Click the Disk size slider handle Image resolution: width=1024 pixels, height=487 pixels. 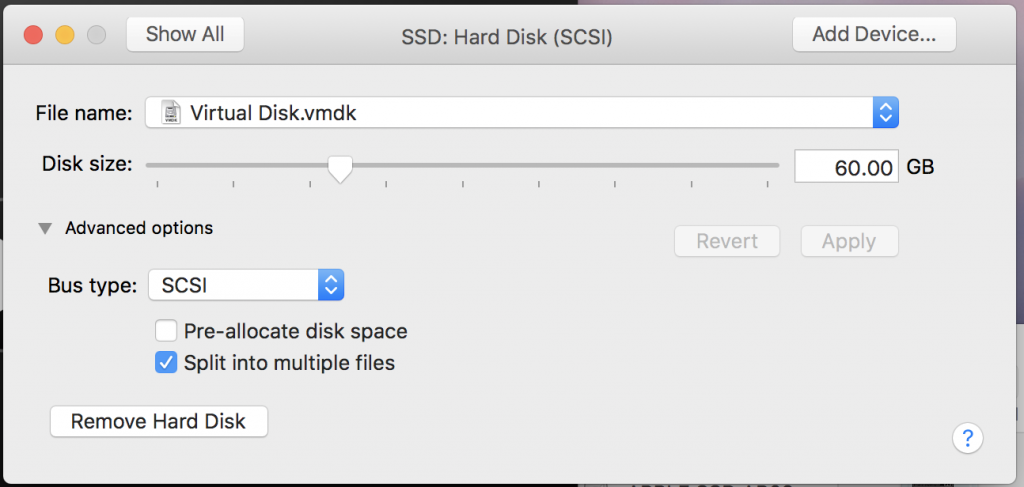[340, 169]
